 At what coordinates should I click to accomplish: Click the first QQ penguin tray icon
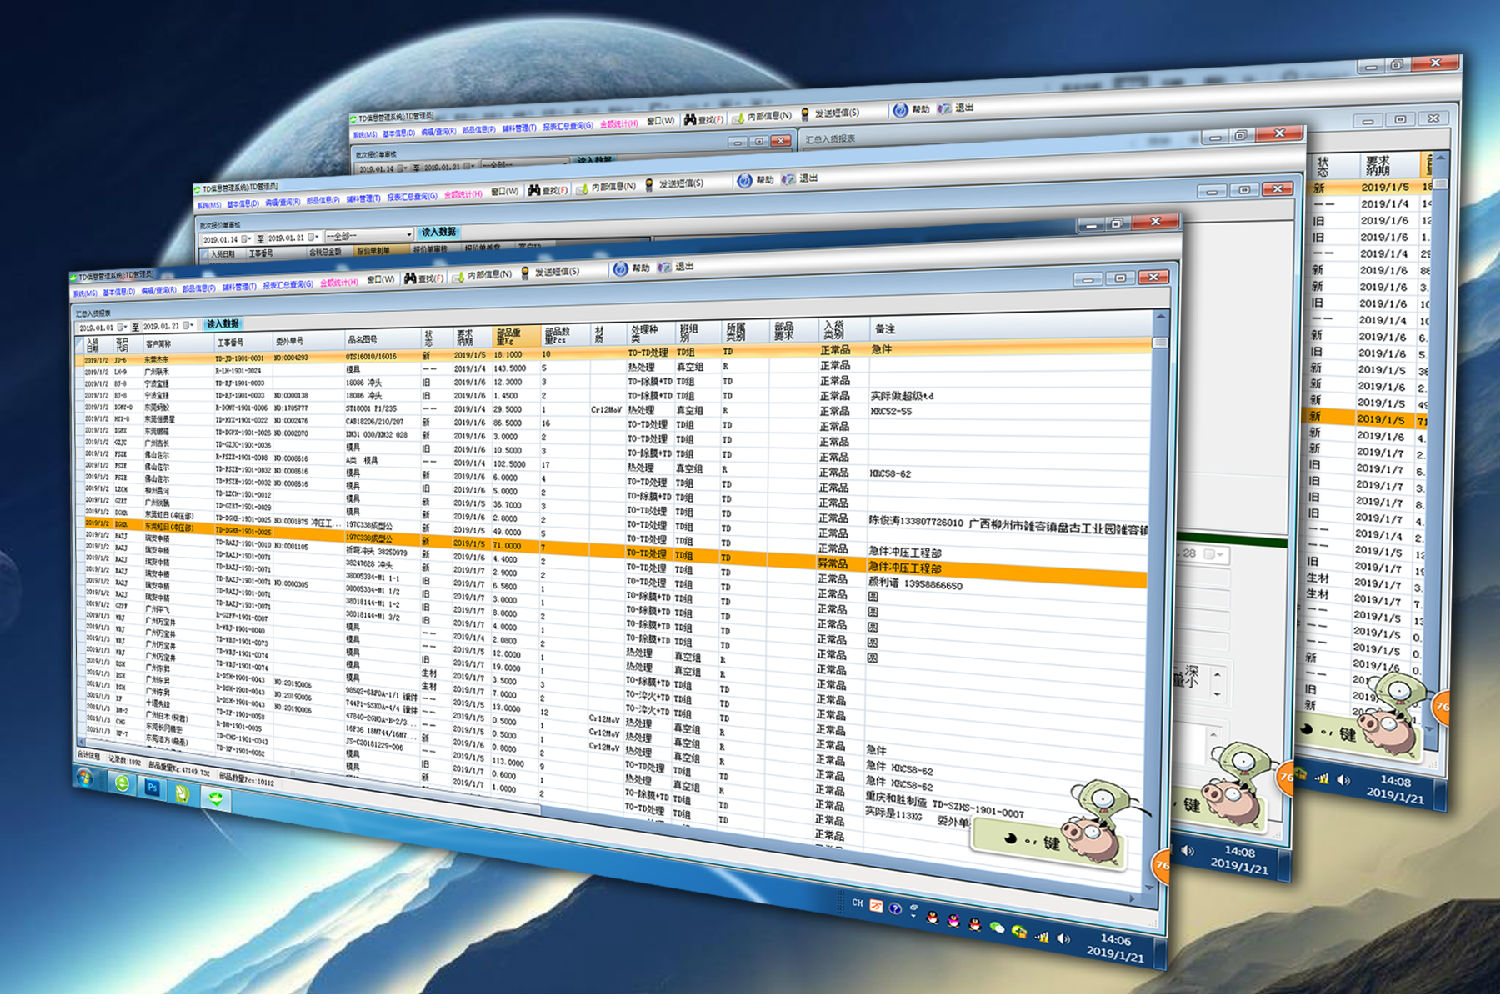click(x=932, y=917)
